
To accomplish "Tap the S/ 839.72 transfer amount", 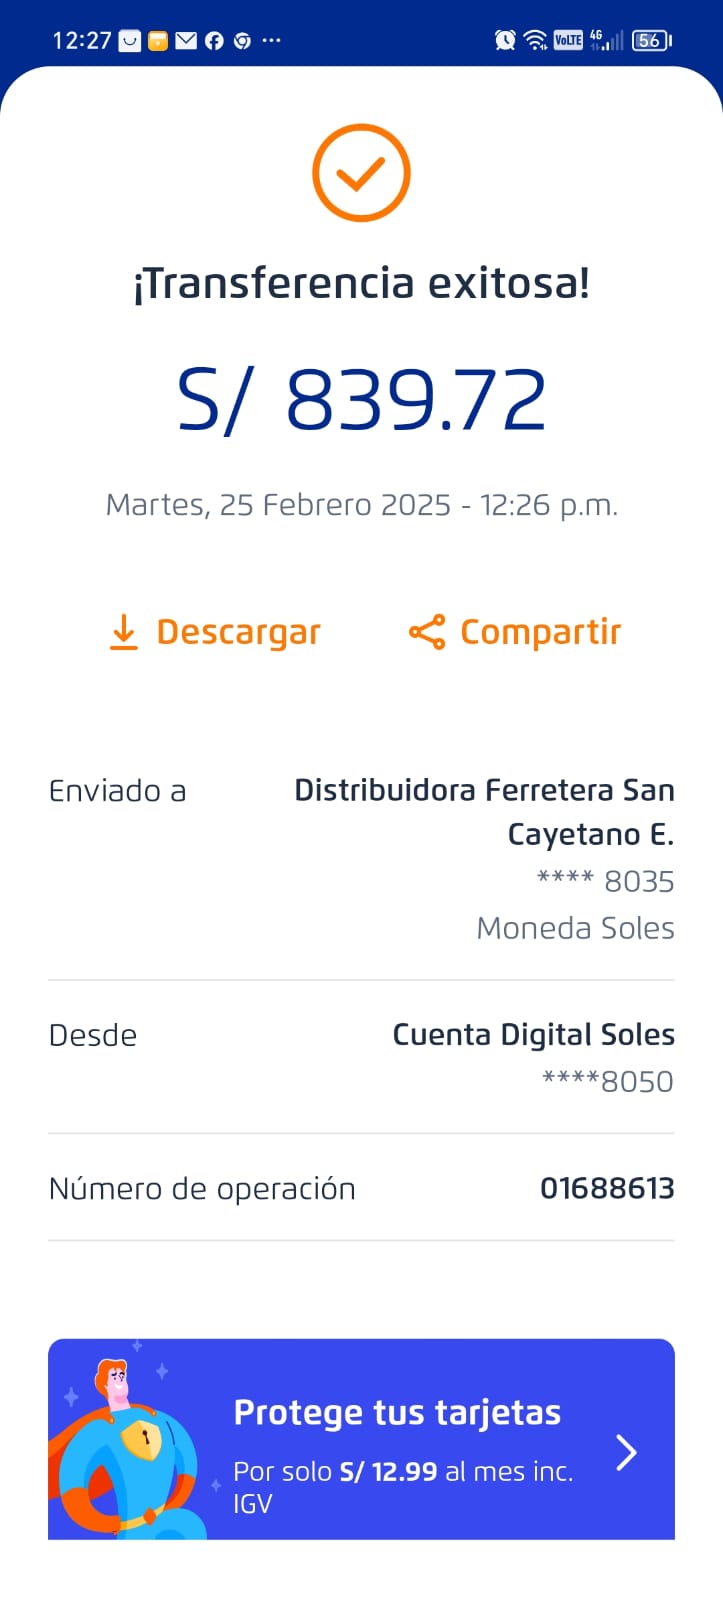I will pos(361,400).
